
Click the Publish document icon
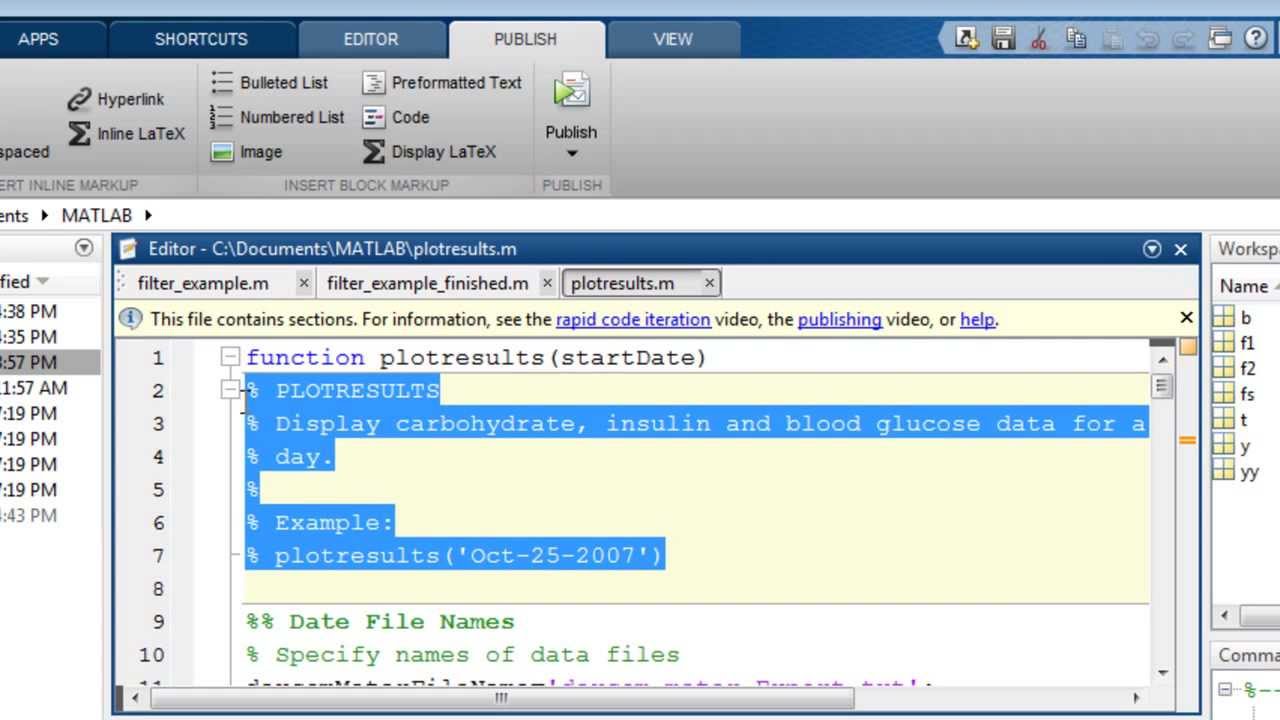click(571, 90)
